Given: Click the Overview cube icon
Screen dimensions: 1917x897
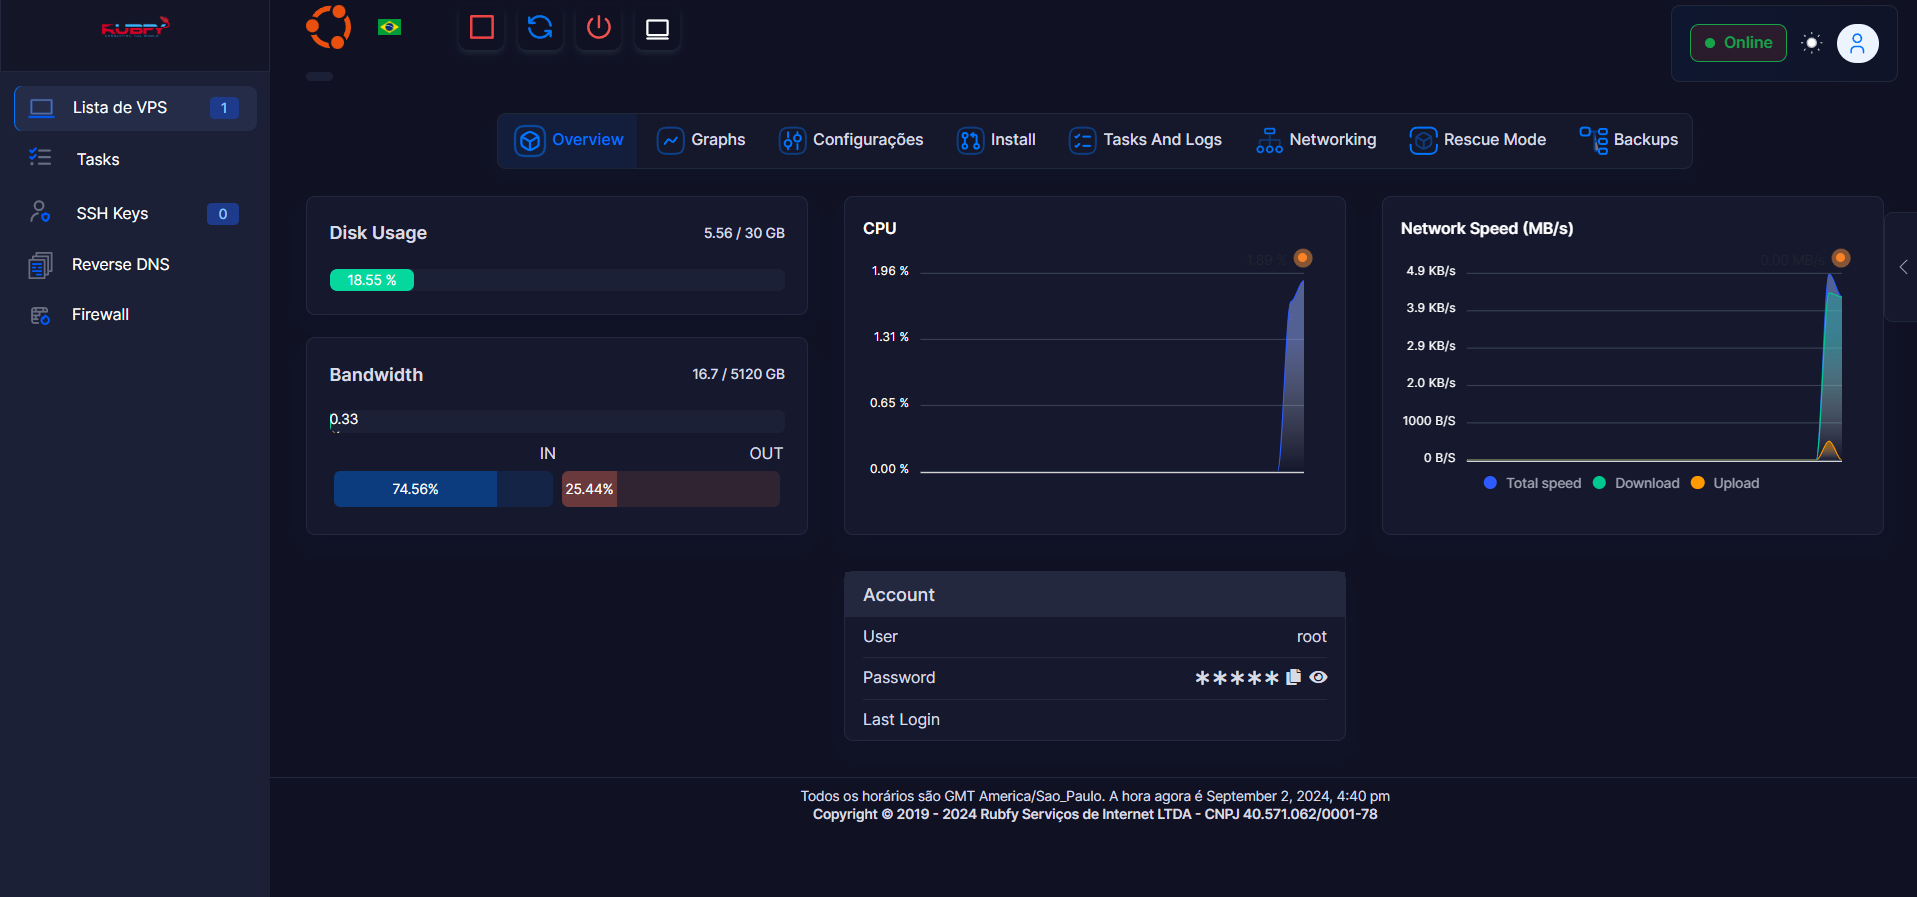Looking at the screenshot, I should 530,141.
